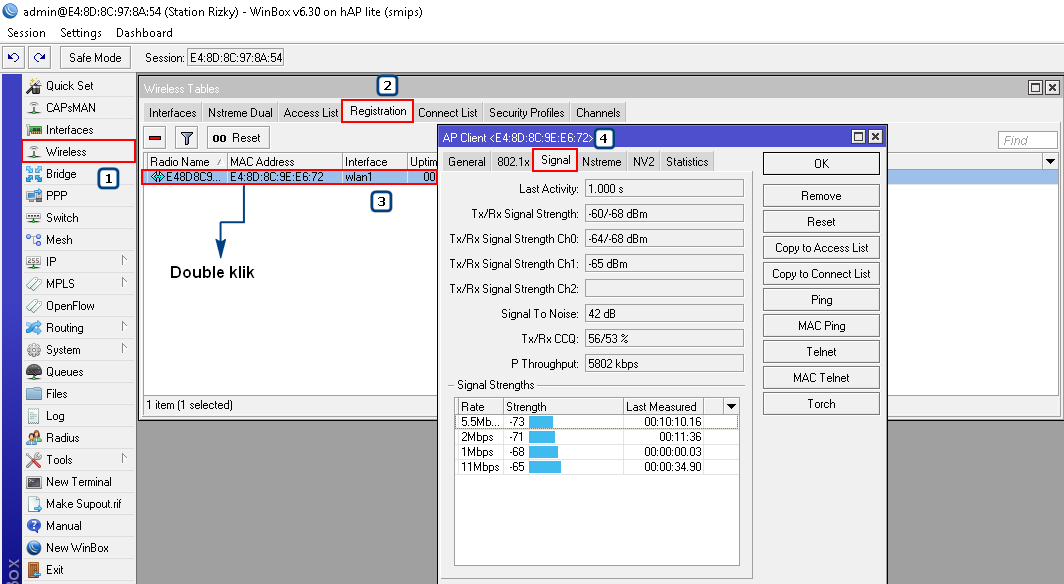Image resolution: width=1064 pixels, height=584 pixels.
Task: Expand the Routing submenu
Action: [124, 326]
